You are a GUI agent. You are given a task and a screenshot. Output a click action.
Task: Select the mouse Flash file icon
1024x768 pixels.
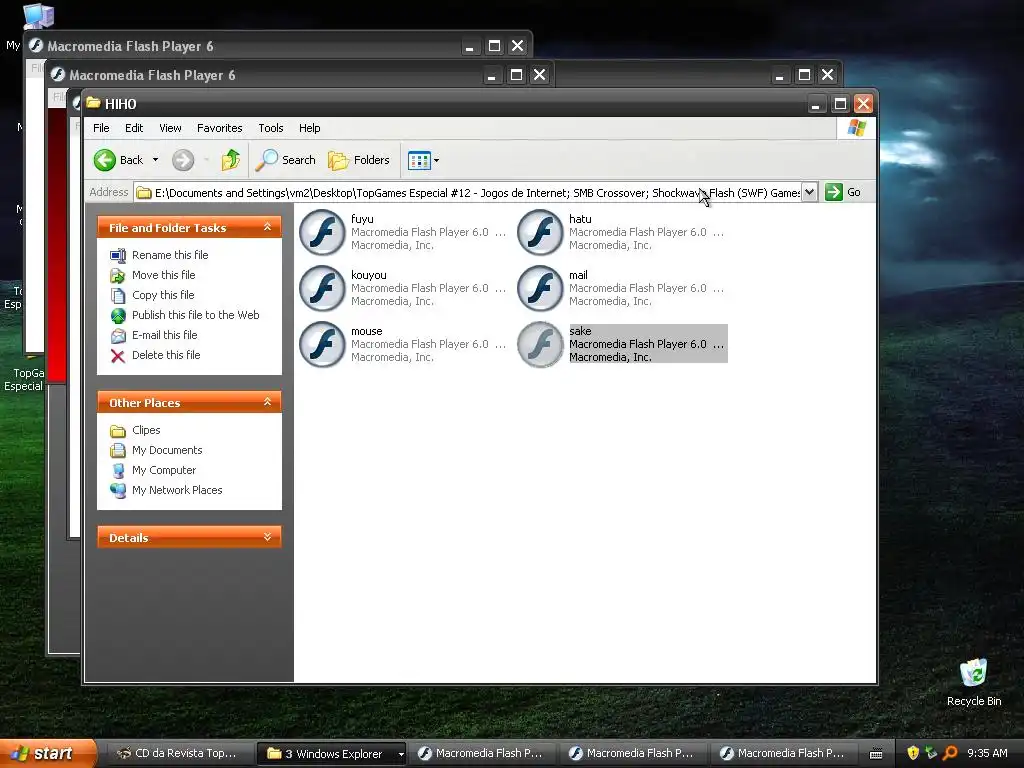[321, 344]
